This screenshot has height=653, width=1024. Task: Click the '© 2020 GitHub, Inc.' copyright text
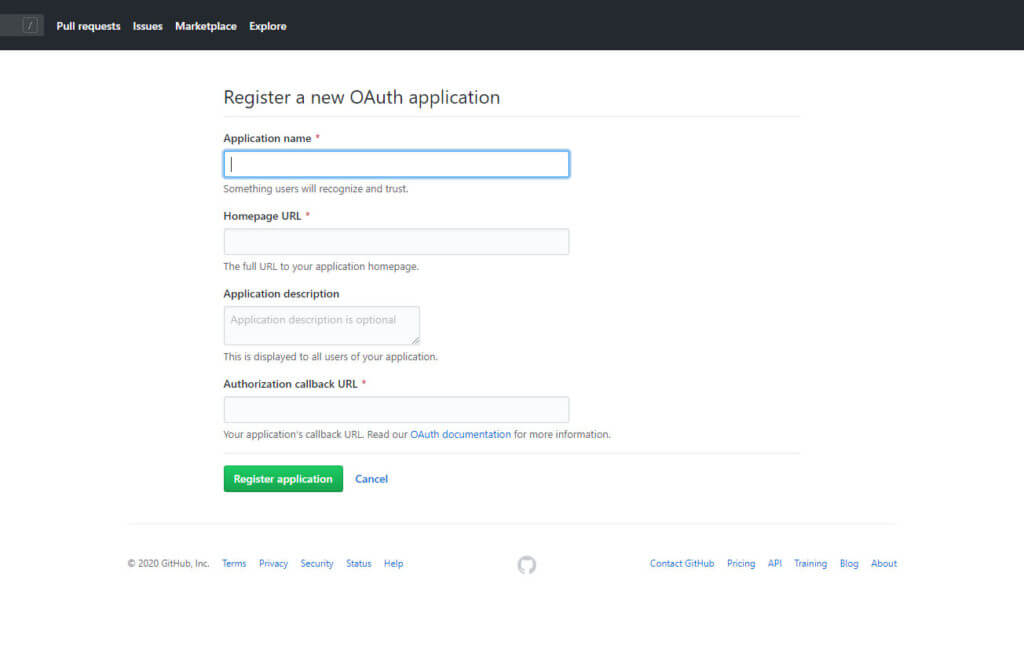point(168,564)
